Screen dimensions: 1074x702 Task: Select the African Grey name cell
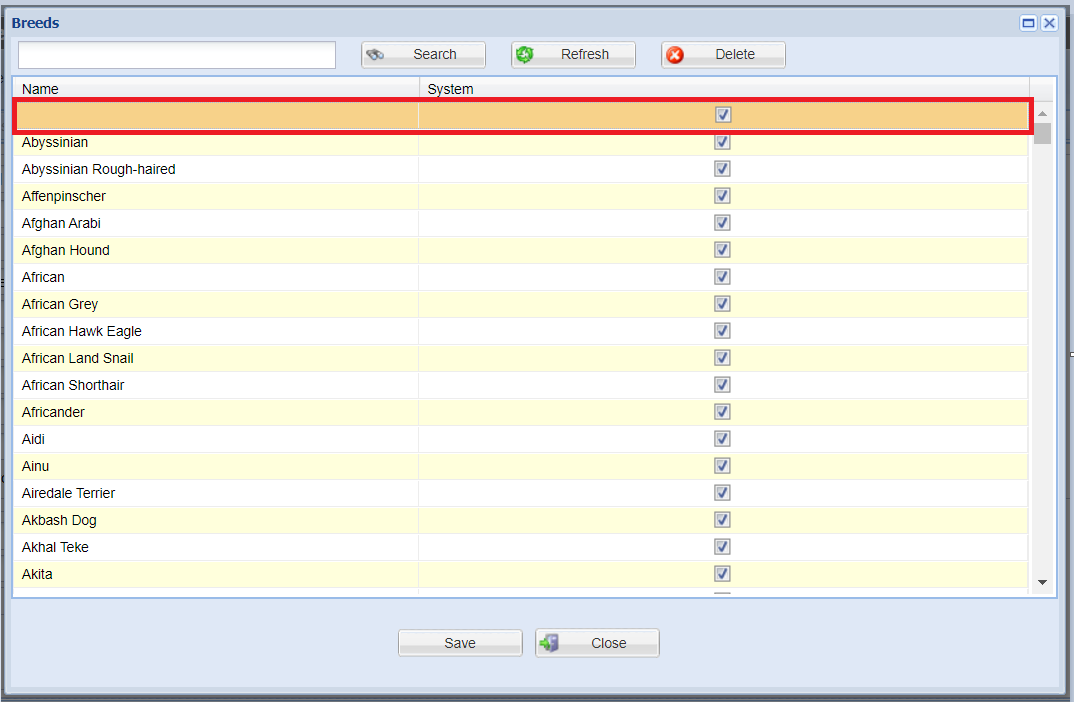pyautogui.click(x=216, y=304)
